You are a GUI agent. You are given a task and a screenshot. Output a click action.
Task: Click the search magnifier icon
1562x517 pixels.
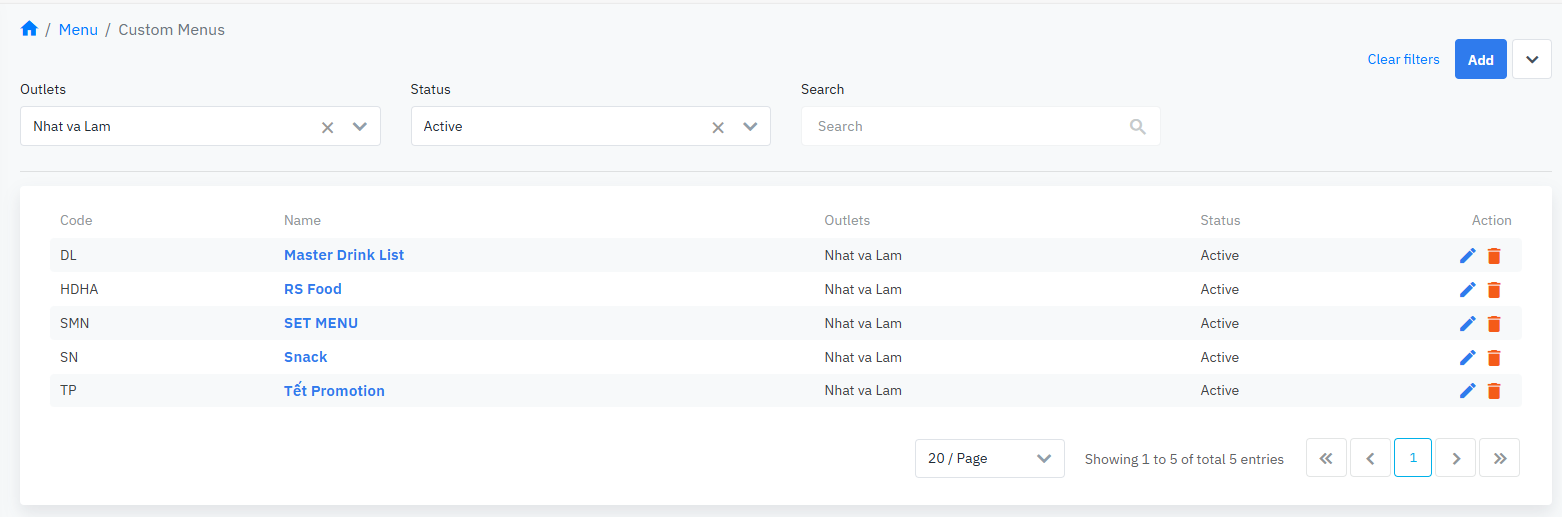(x=1137, y=127)
